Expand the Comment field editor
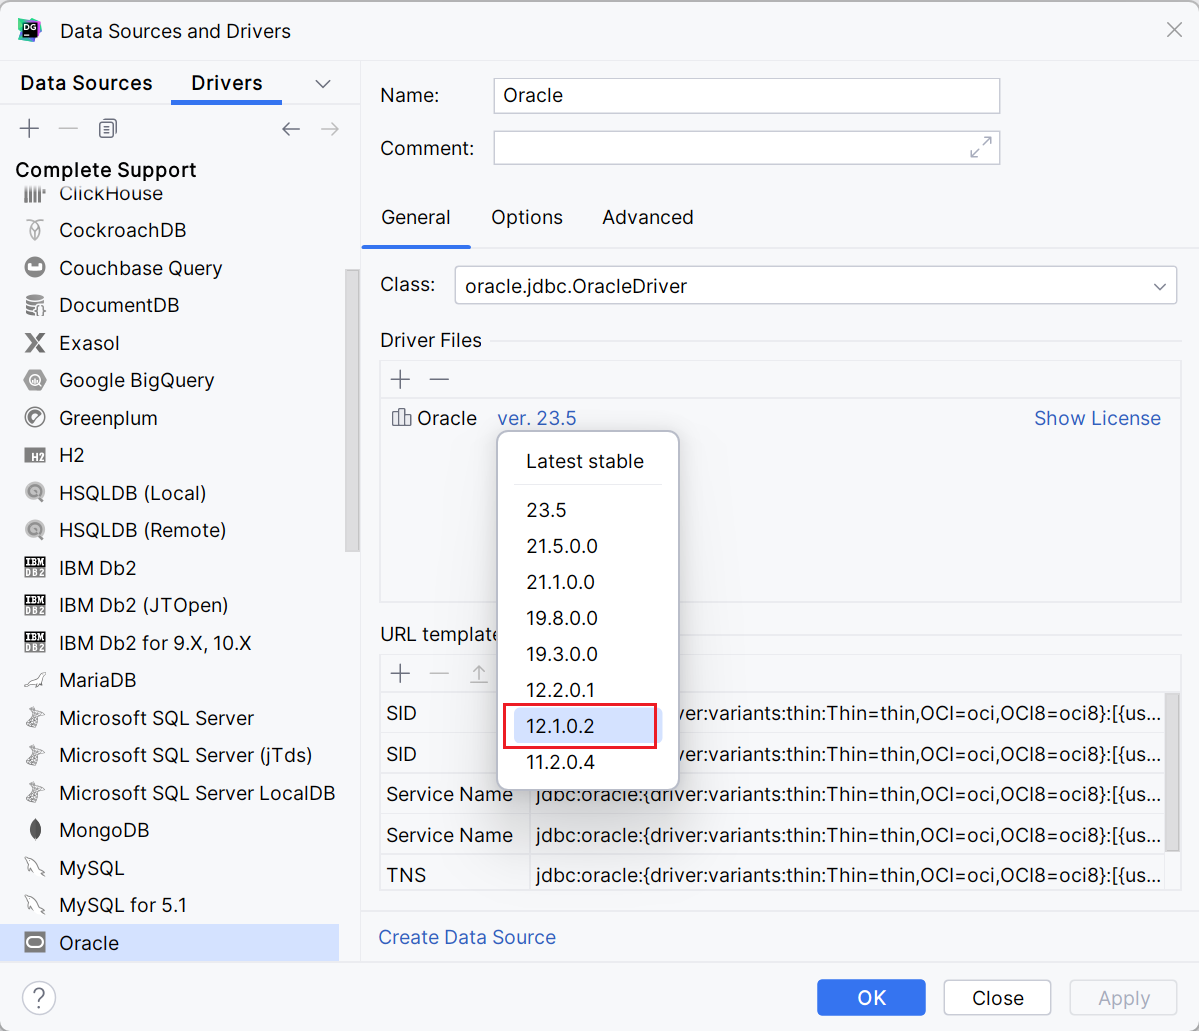This screenshot has width=1199, height=1031. pyautogui.click(x=980, y=147)
